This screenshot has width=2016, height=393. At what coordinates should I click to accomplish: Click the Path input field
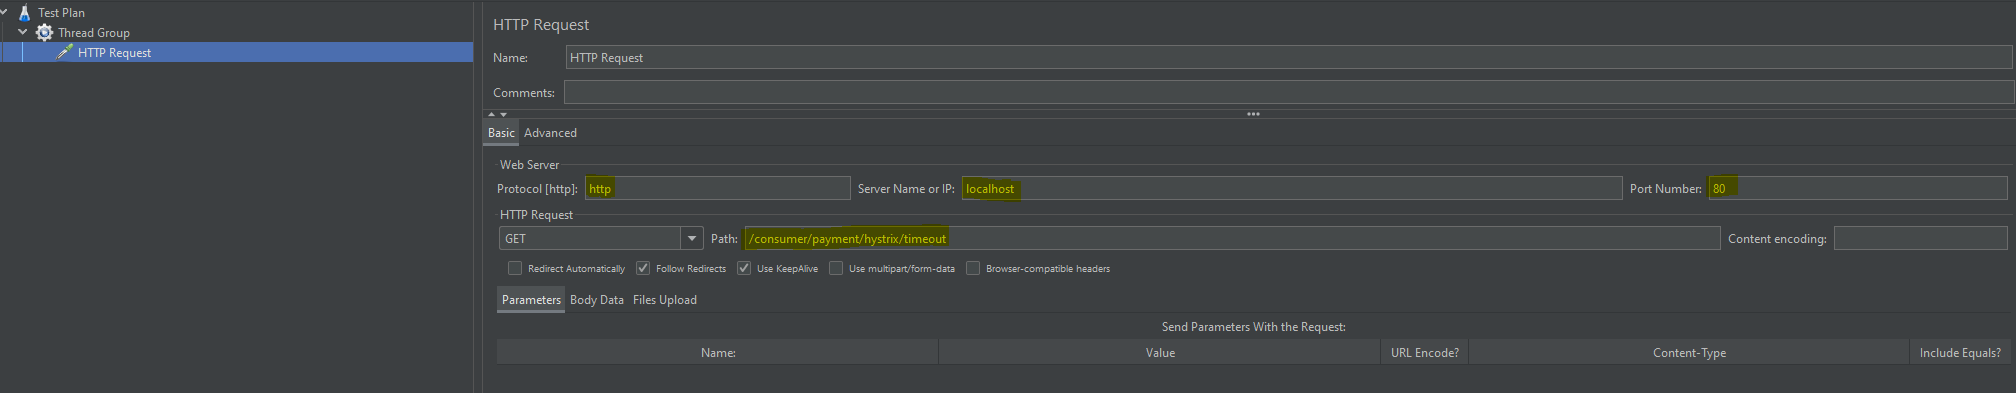[1232, 238]
